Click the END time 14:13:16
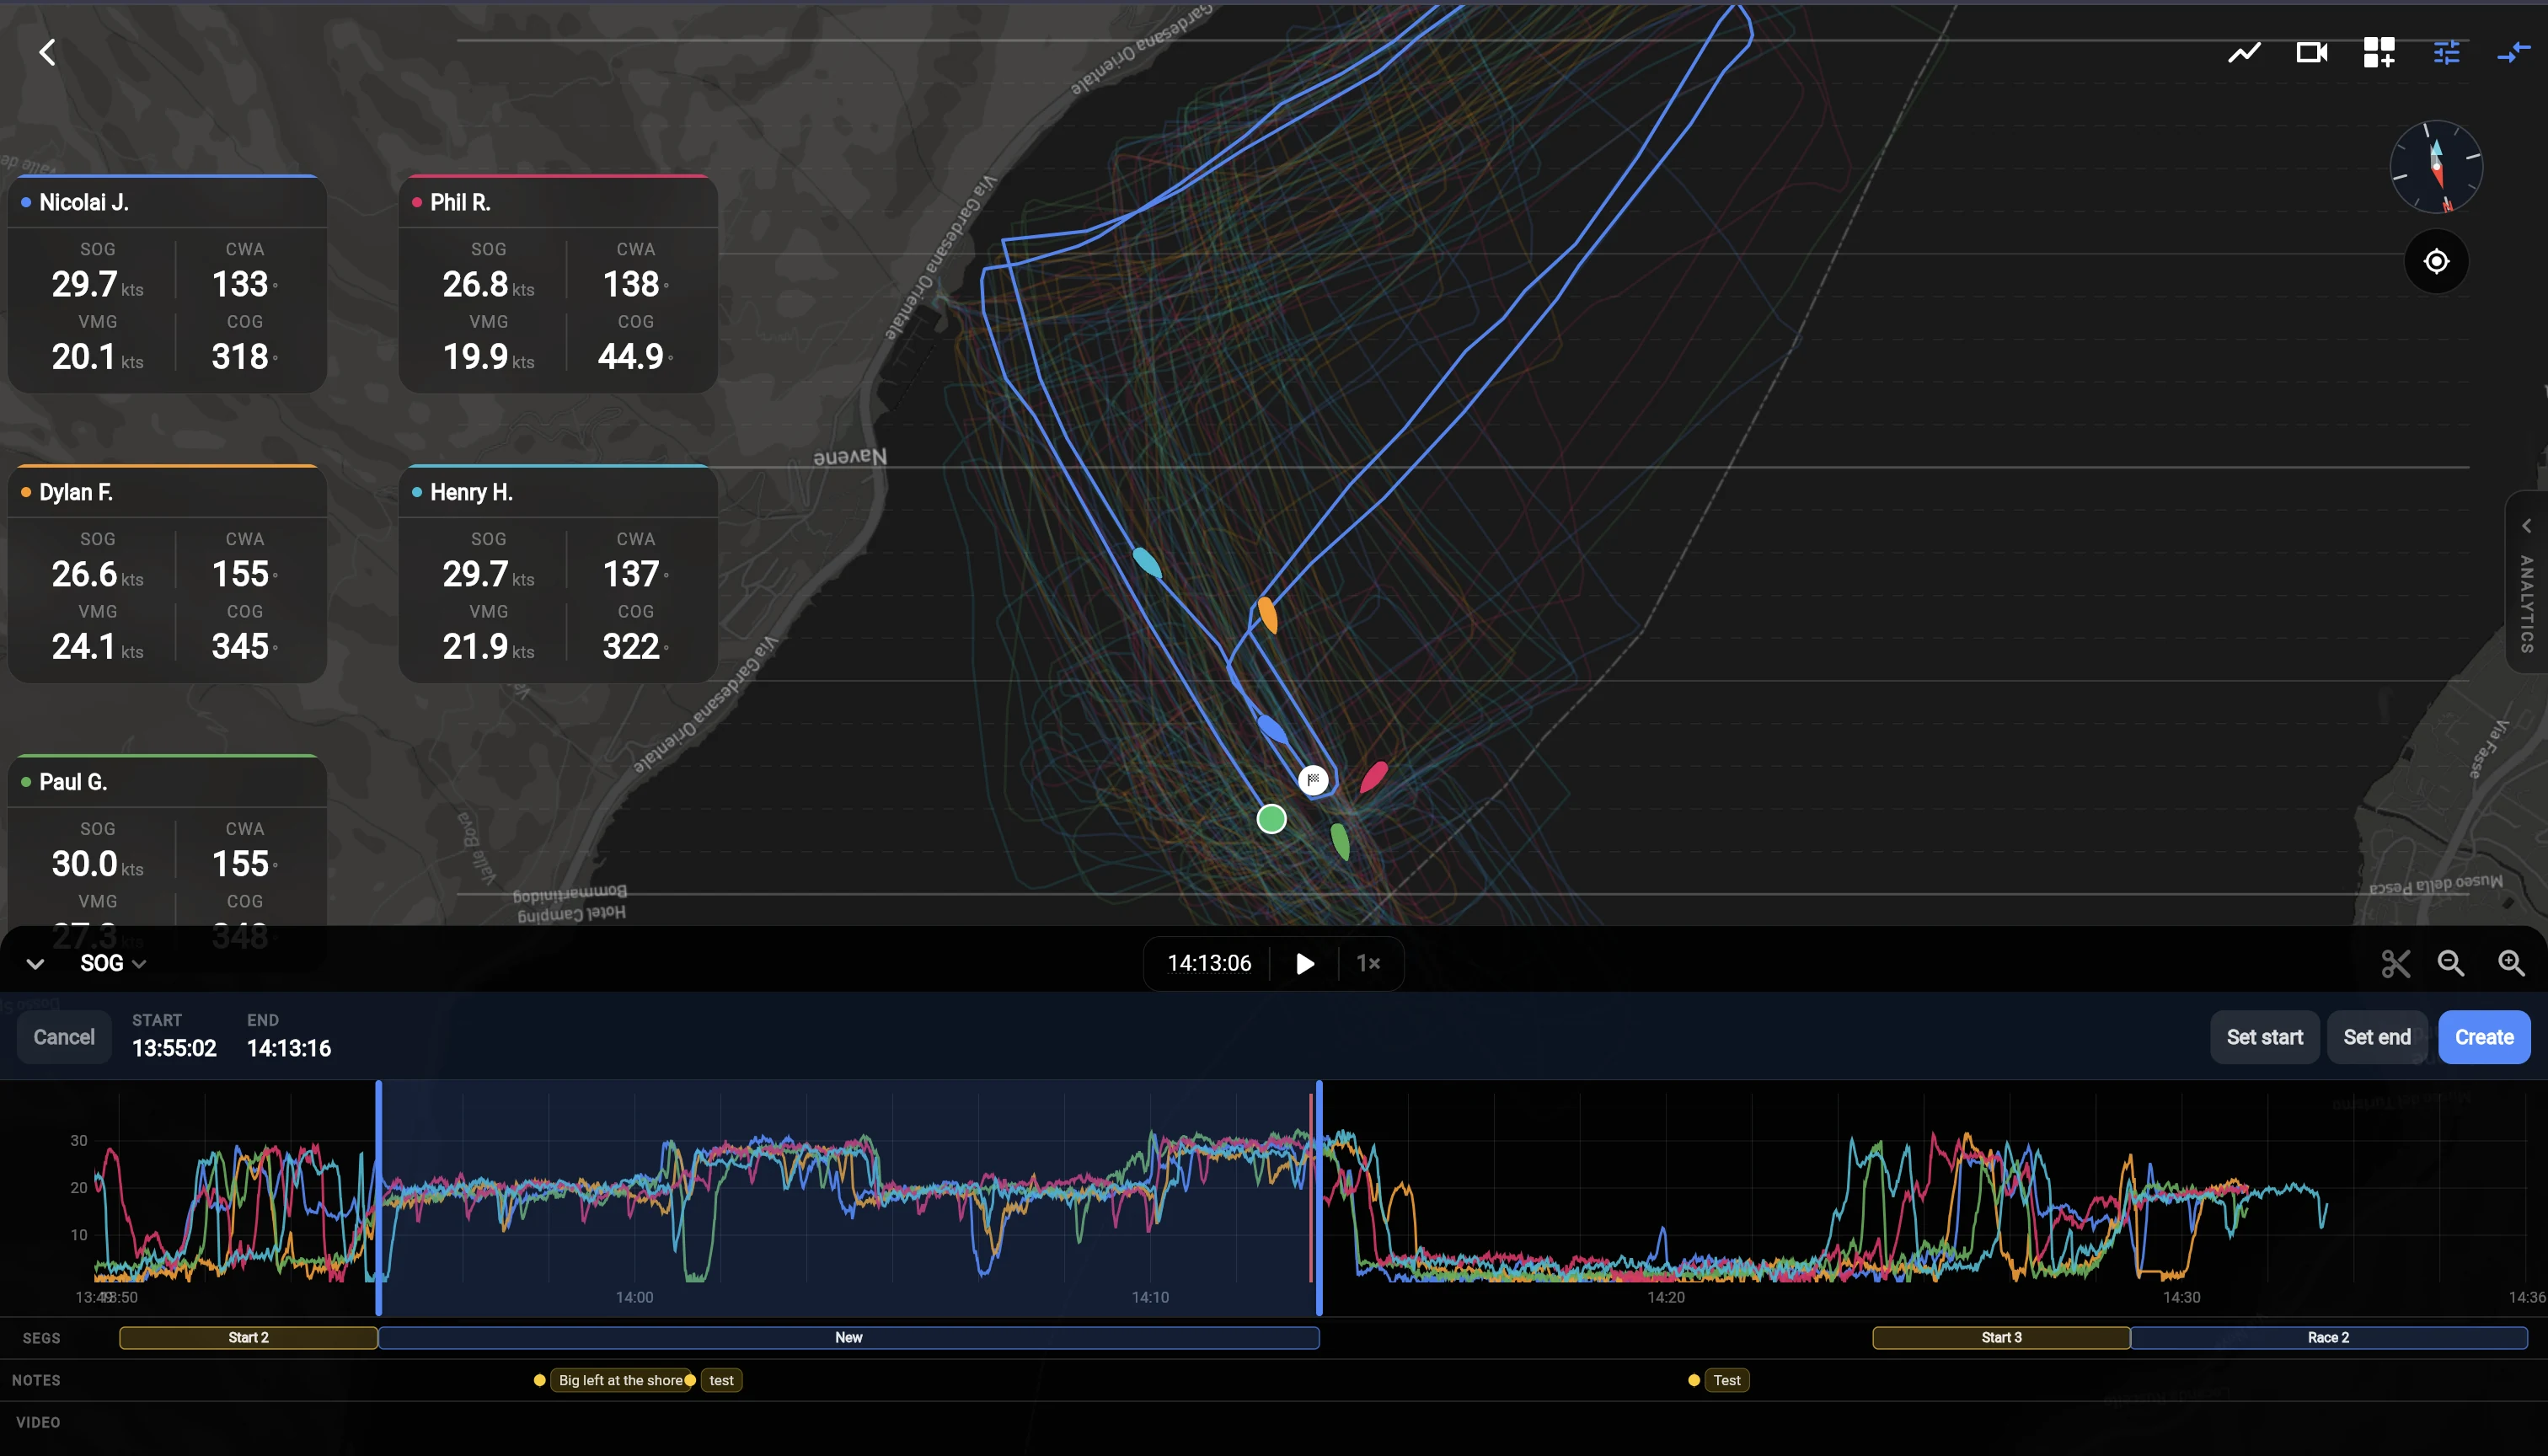 (x=289, y=1048)
